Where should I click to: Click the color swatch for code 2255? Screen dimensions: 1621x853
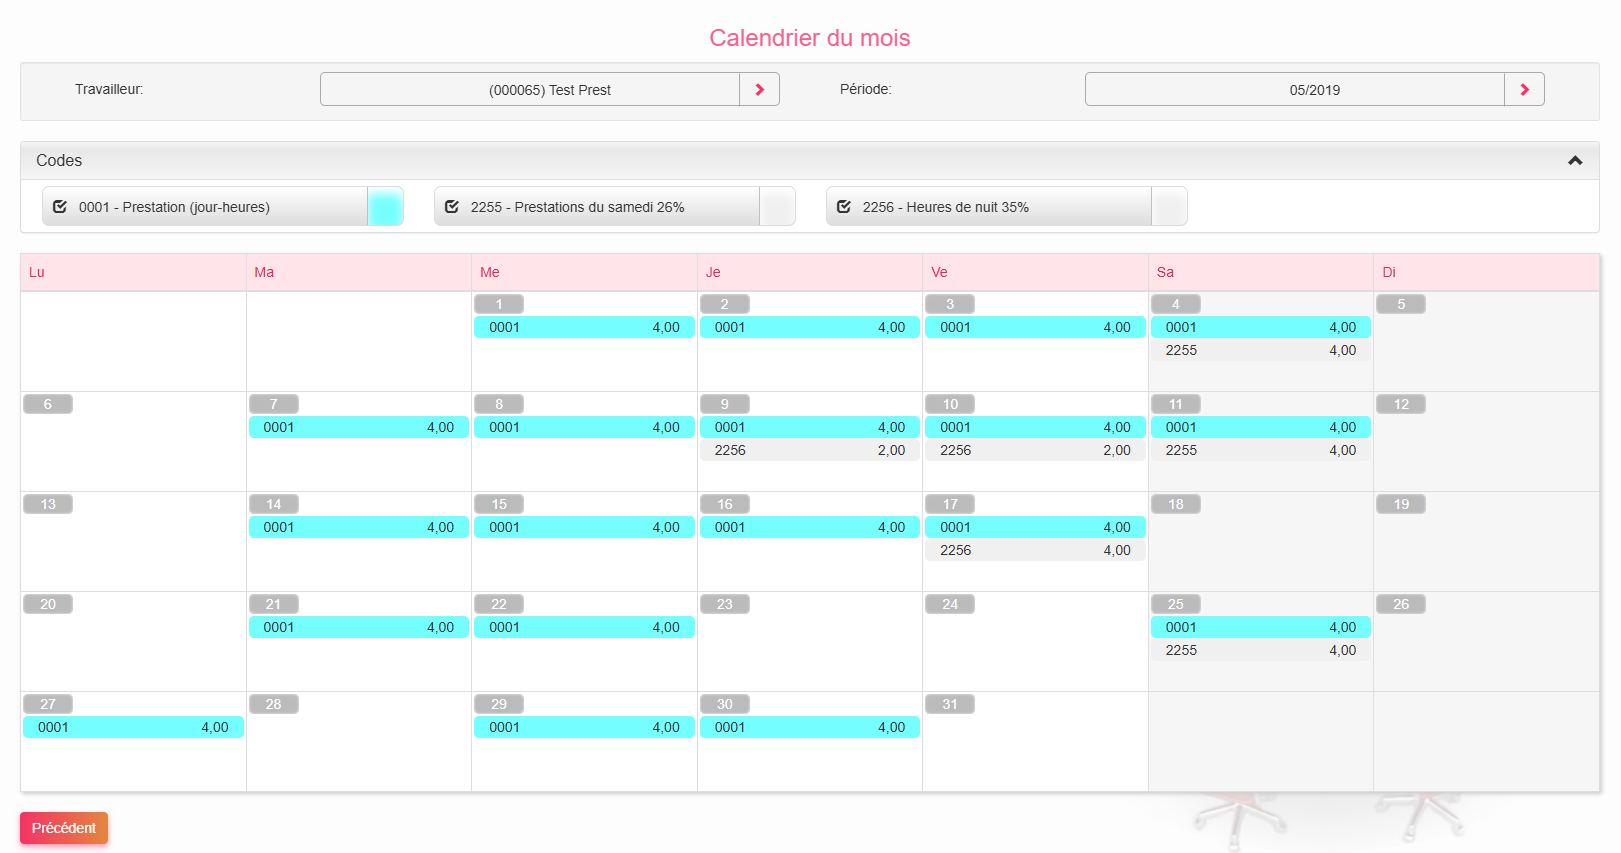[777, 207]
